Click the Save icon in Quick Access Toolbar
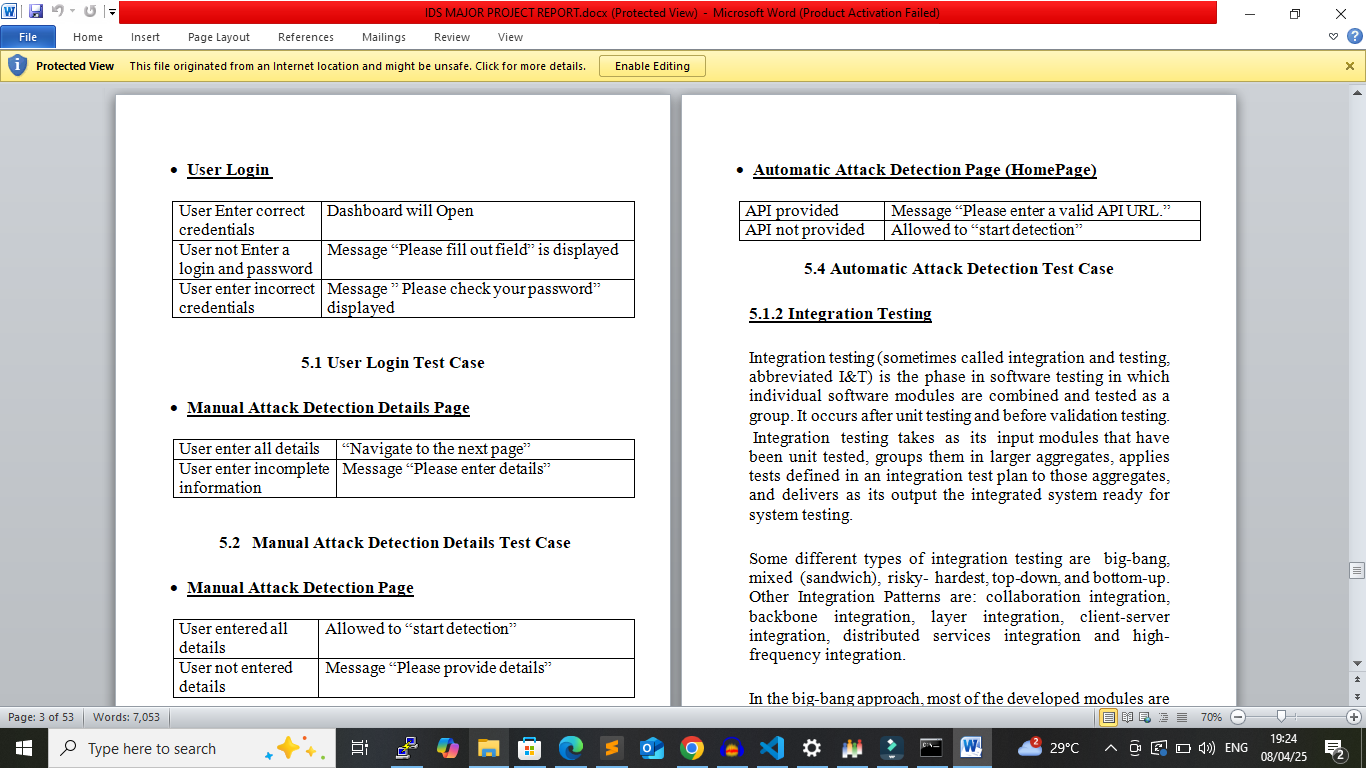This screenshot has width=1366, height=768. tap(36, 12)
